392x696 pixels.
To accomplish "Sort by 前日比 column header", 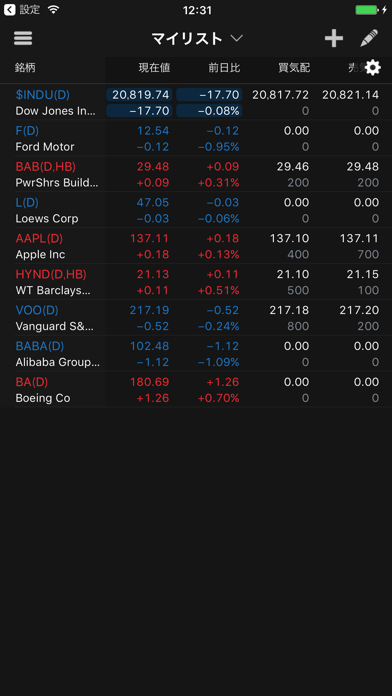I will click(224, 68).
